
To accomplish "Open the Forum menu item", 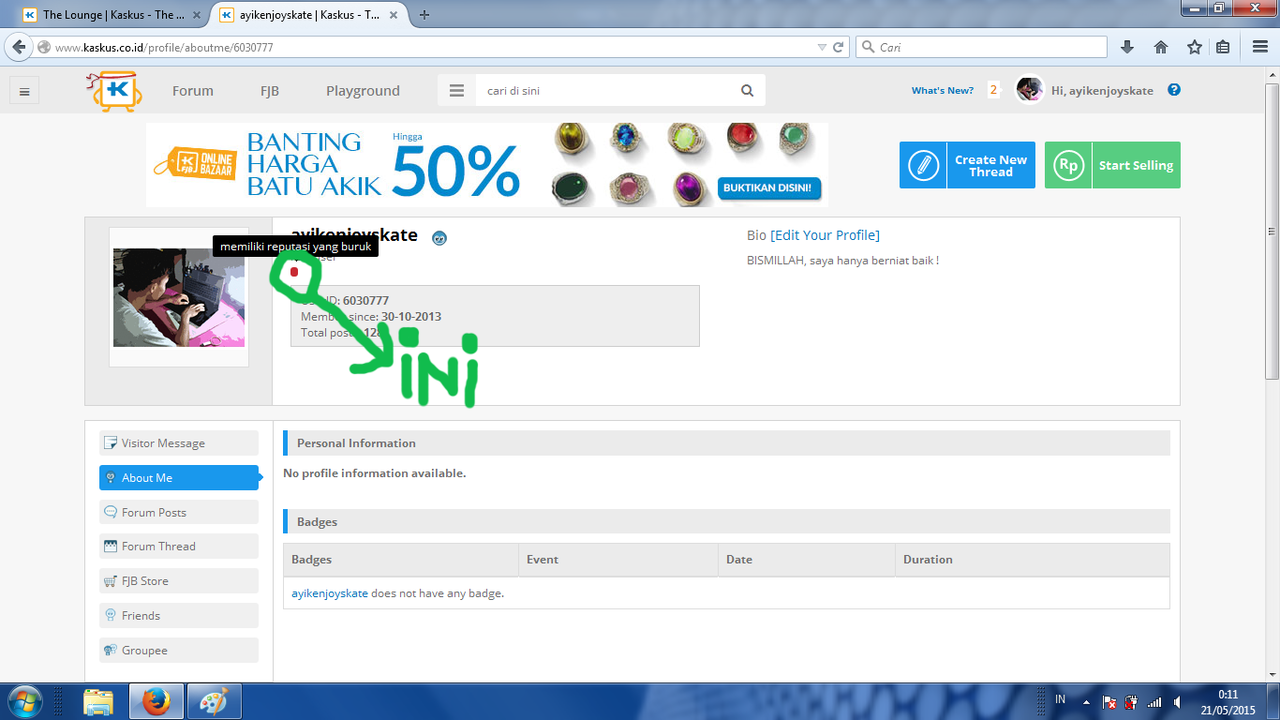I will tap(193, 91).
